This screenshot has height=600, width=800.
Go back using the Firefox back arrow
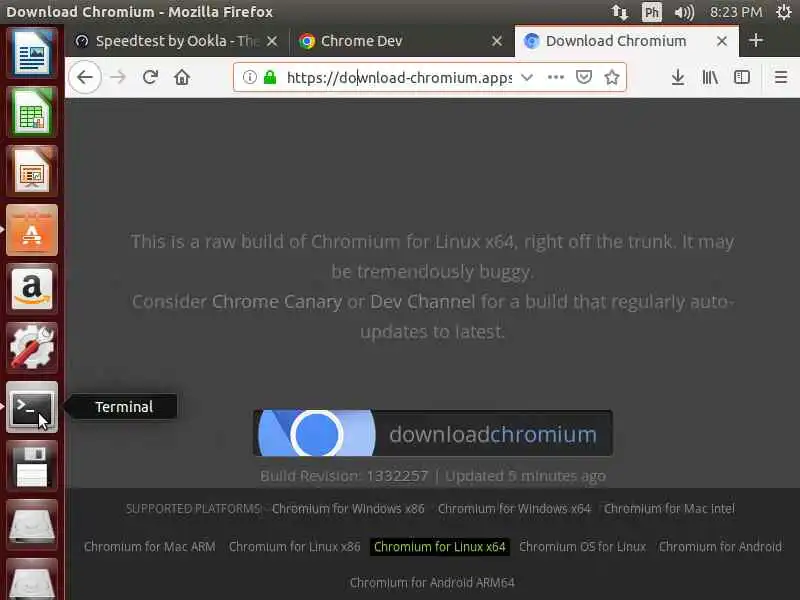(x=85, y=77)
